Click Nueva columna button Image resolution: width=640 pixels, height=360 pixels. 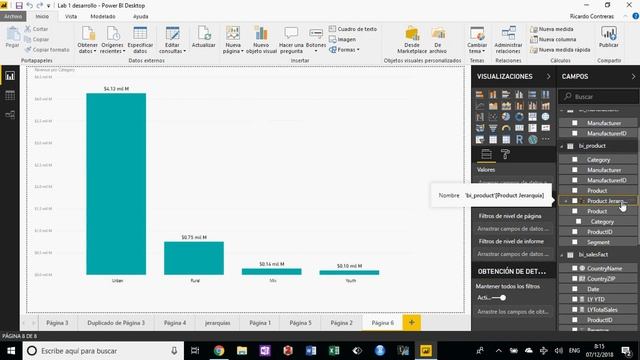coord(553,39)
